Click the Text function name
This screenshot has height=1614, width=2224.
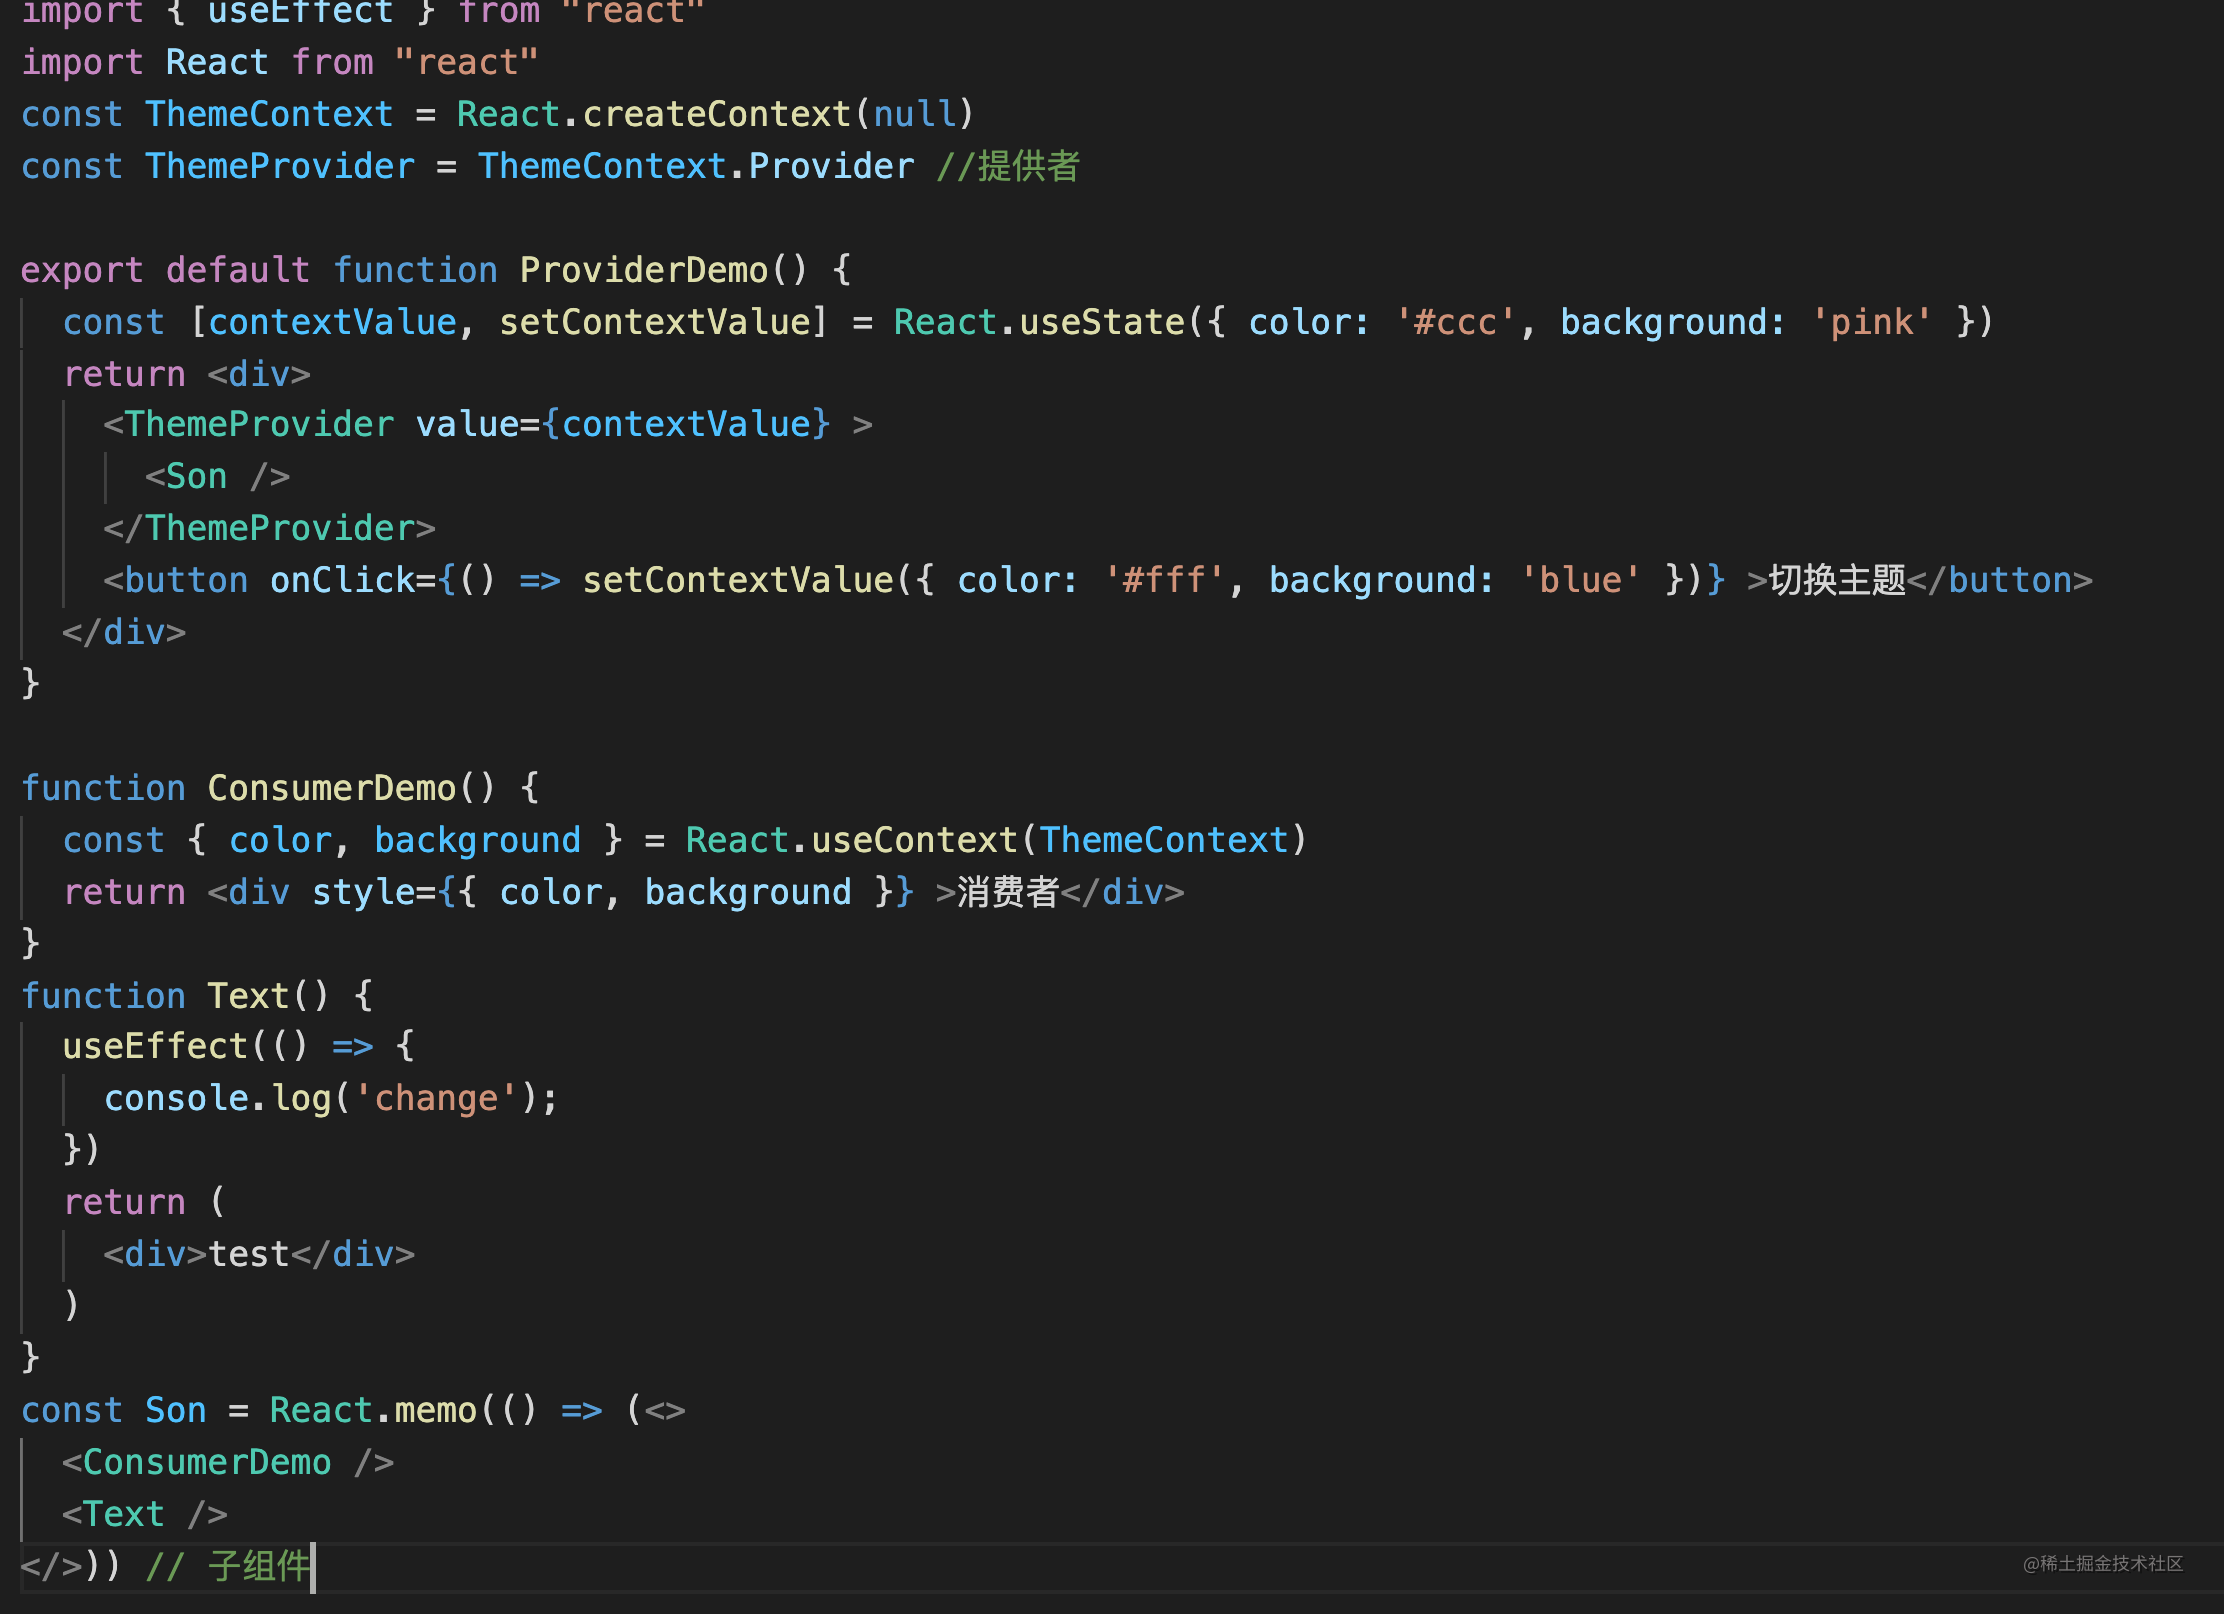click(247, 996)
